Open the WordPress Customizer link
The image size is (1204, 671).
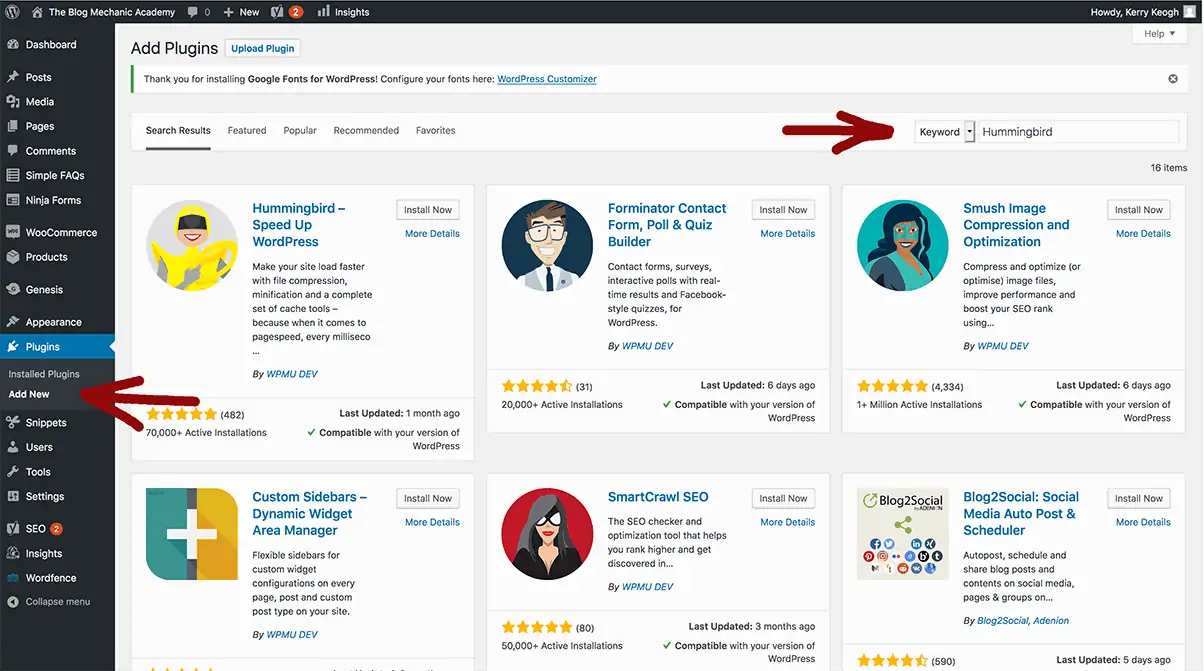(x=546, y=78)
